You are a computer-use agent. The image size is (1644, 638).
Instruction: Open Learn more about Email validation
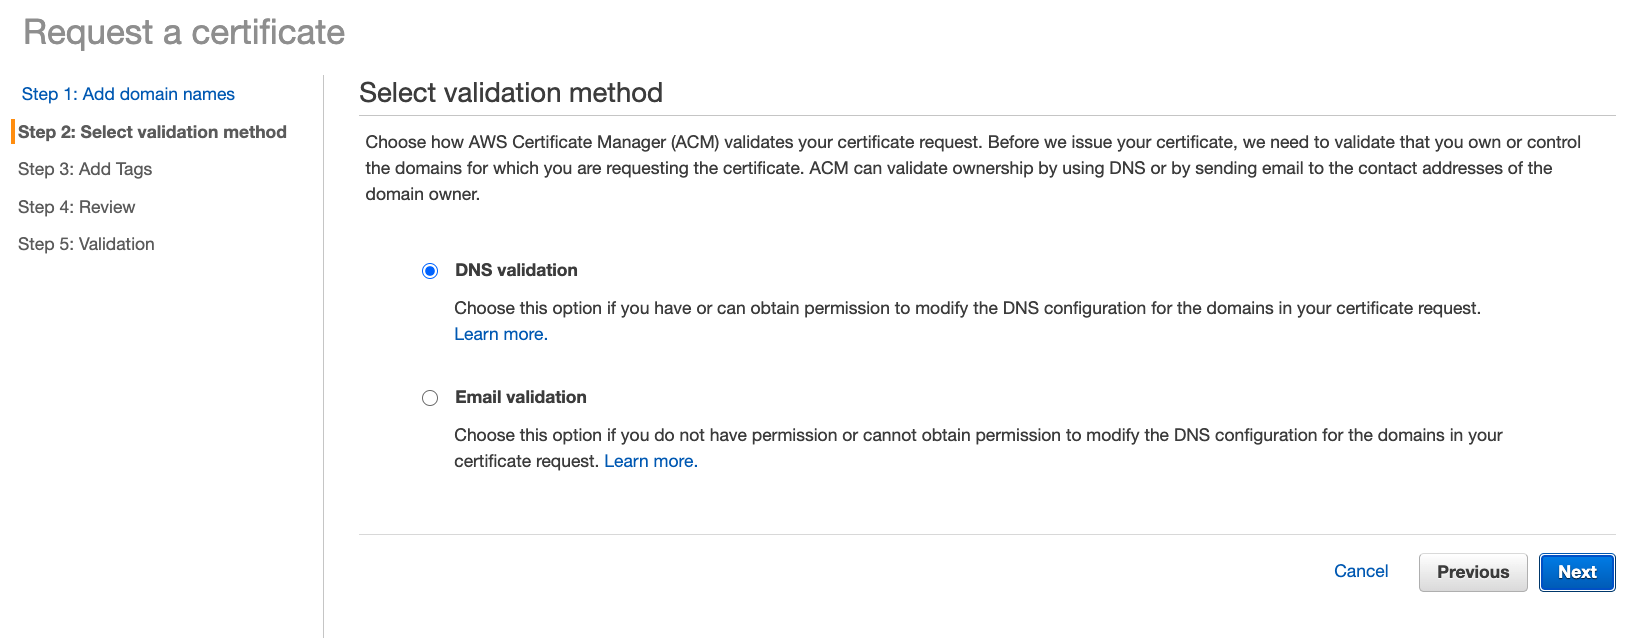(x=649, y=460)
